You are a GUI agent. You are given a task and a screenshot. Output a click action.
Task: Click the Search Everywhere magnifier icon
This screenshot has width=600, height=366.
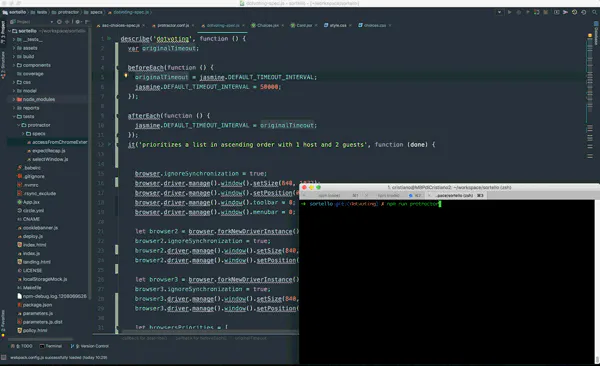[594, 12]
